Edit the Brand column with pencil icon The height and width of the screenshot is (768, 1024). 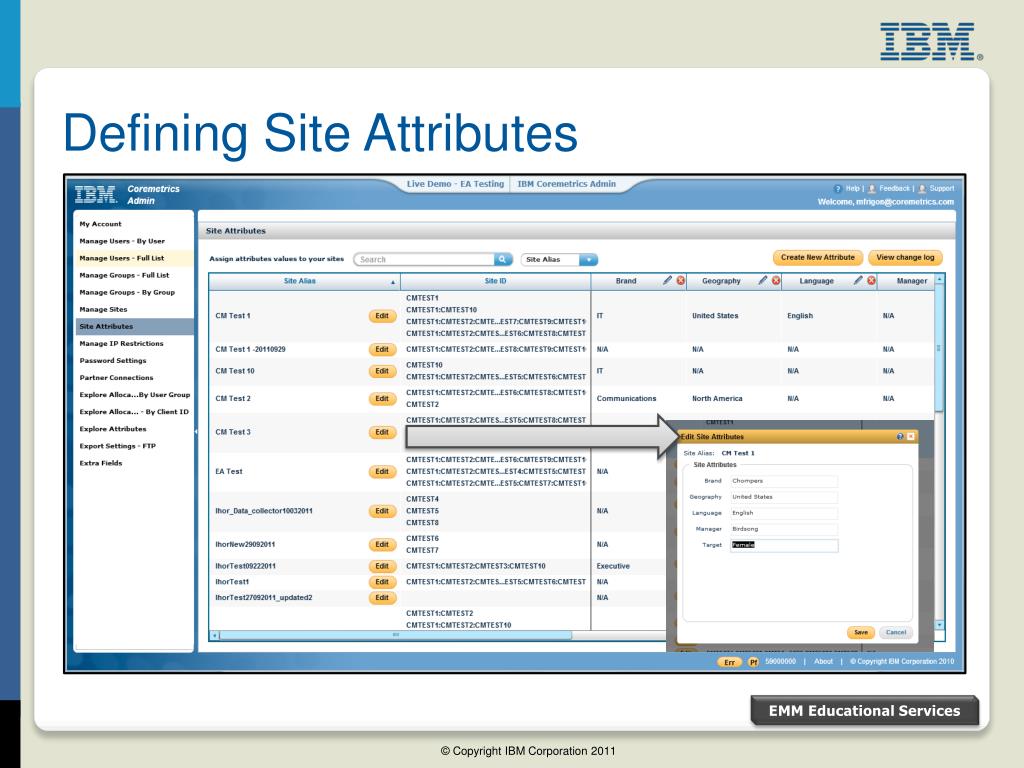667,280
